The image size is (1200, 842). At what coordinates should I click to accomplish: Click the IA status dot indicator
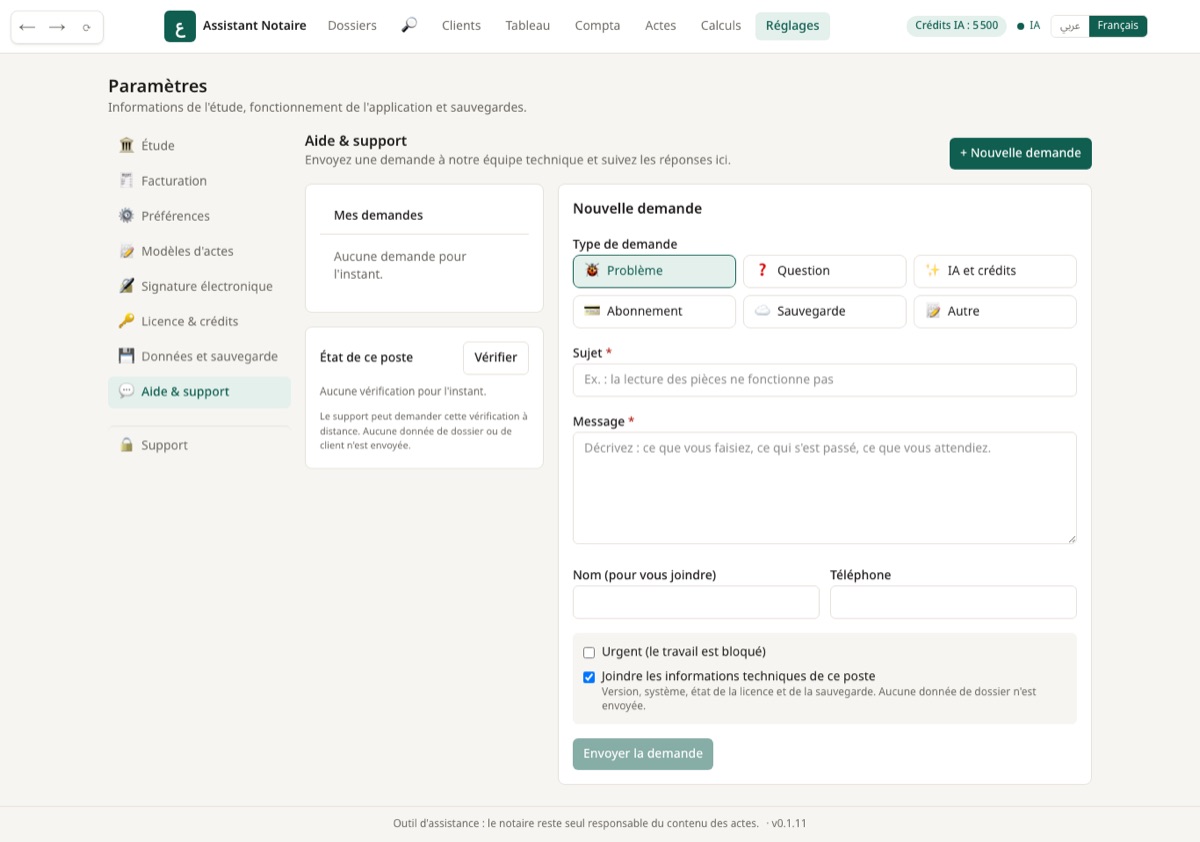coord(1020,26)
